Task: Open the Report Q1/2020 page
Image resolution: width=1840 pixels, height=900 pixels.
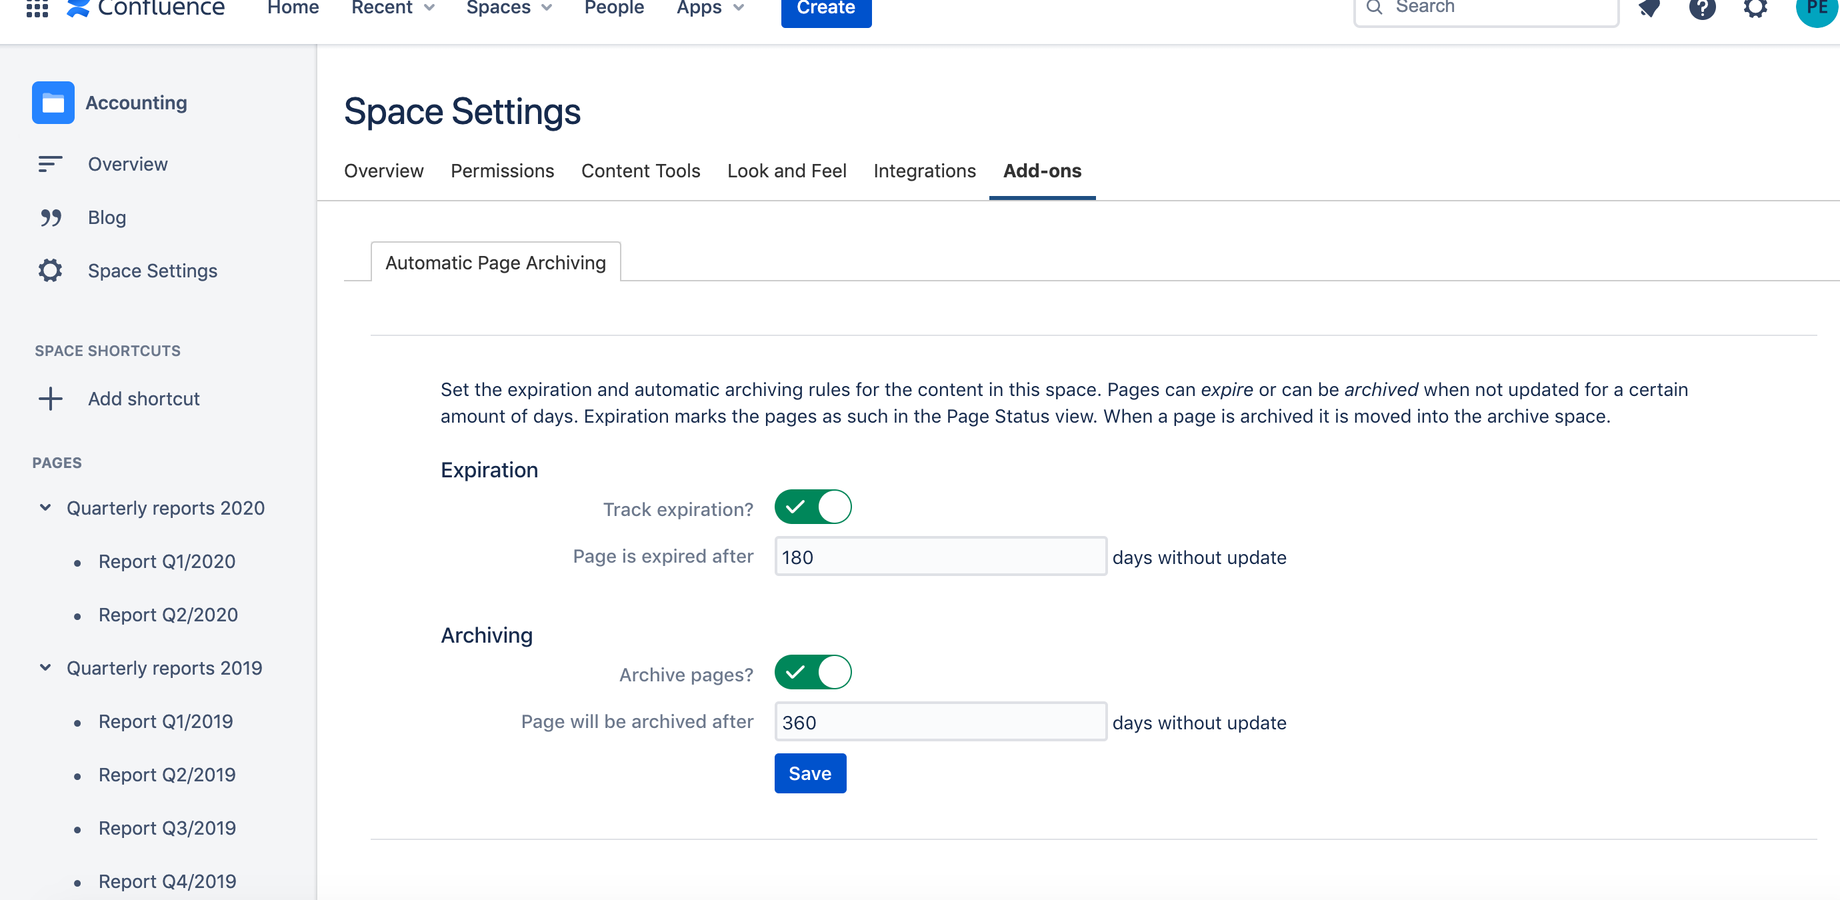Action: click(167, 561)
